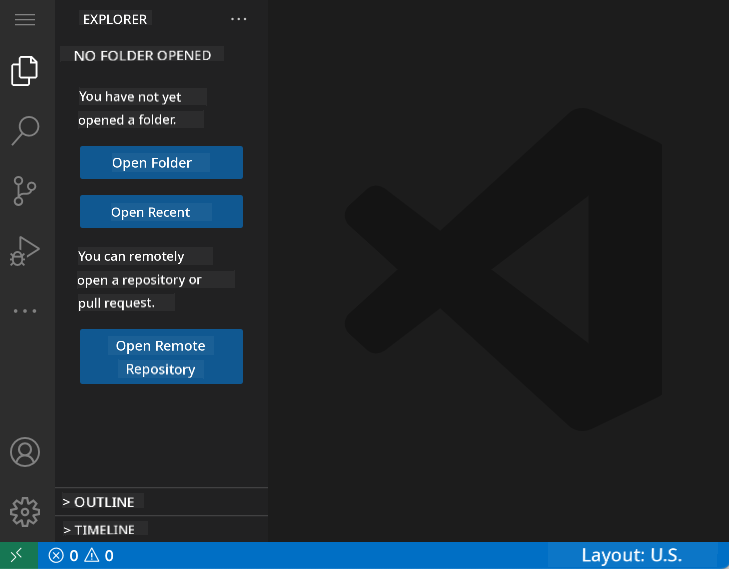Open the hamburger application menu
This screenshot has width=729, height=569.
coord(25,19)
